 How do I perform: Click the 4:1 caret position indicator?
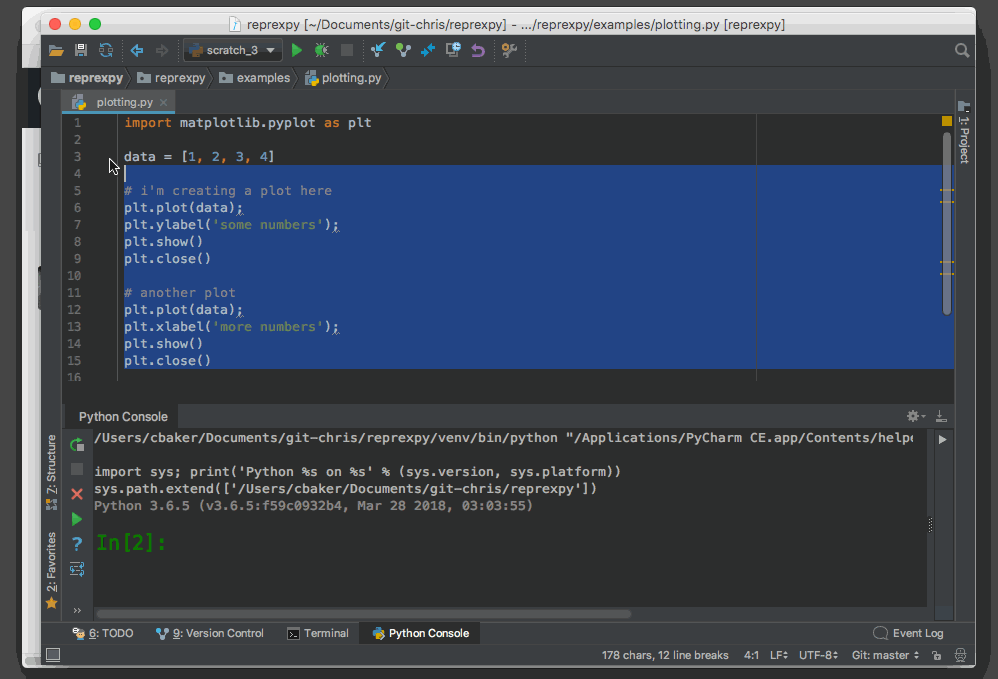[751, 655]
